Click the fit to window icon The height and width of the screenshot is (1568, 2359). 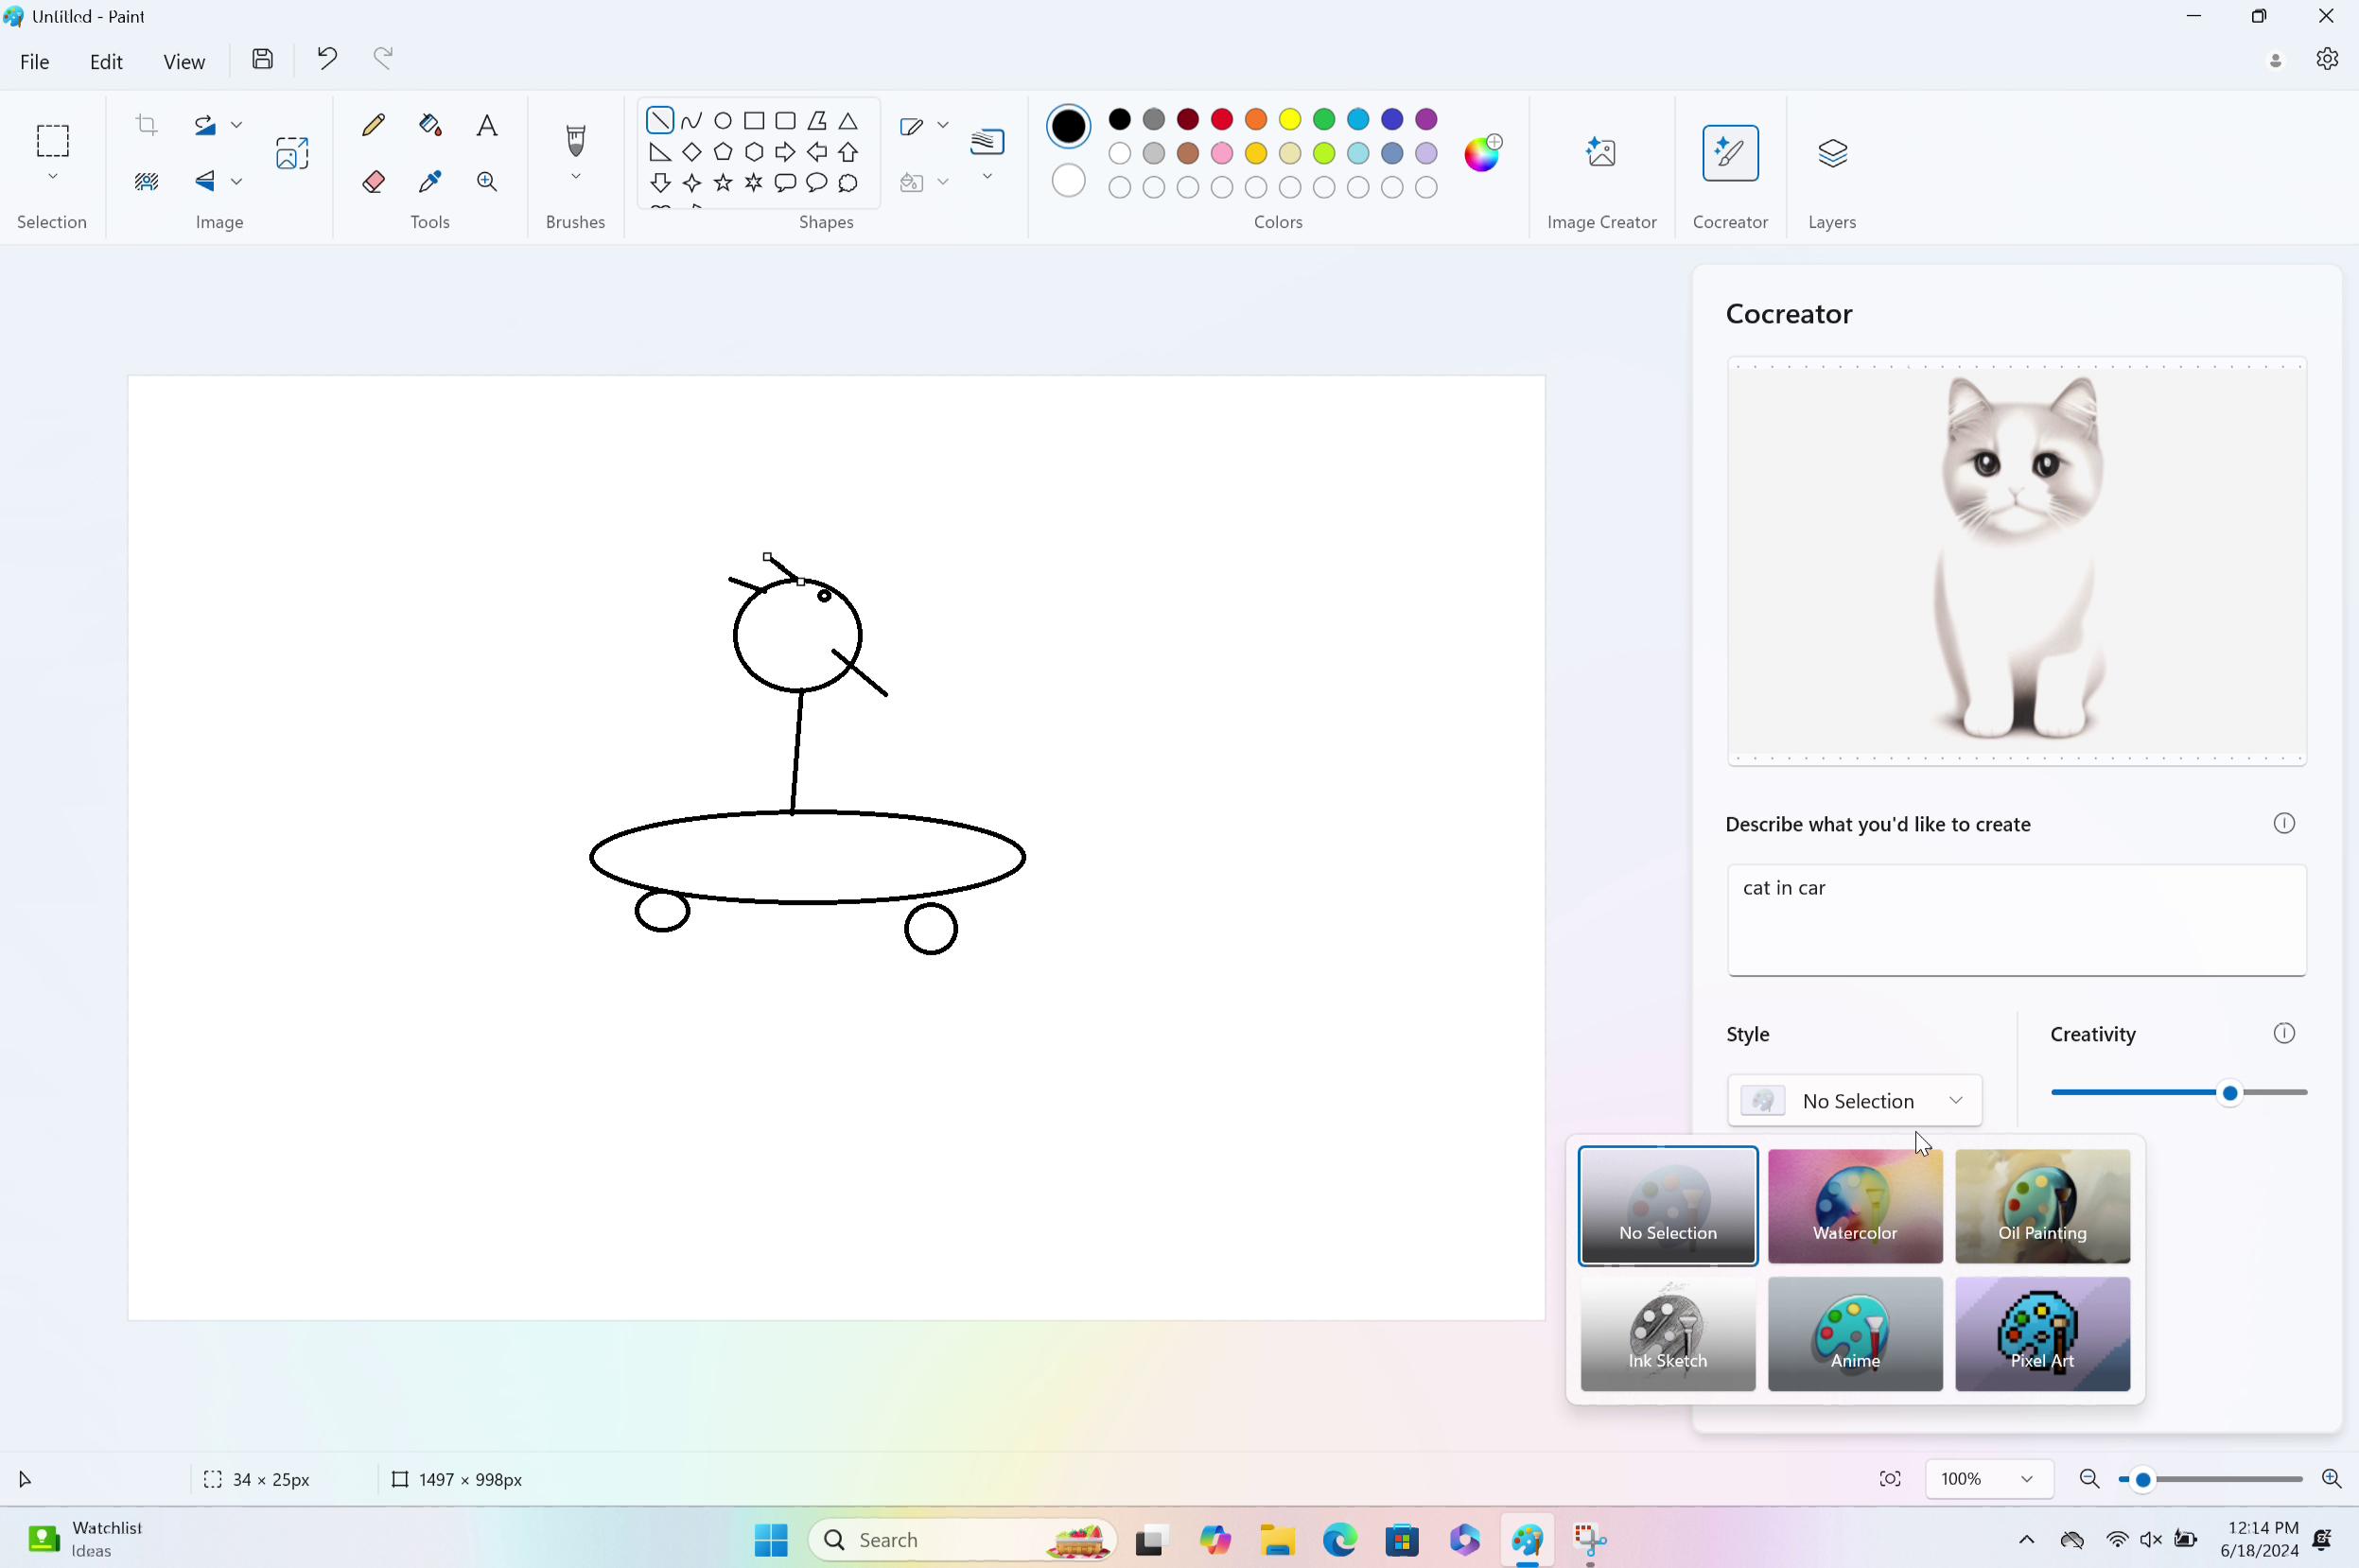pos(1890,1479)
